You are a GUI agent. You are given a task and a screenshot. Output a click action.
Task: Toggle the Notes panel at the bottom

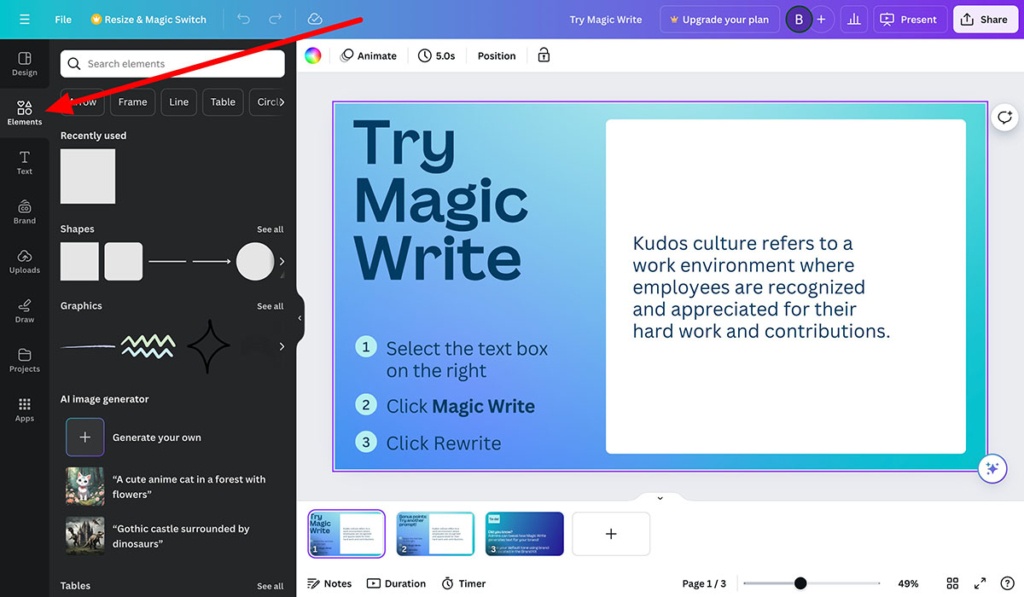(x=330, y=583)
